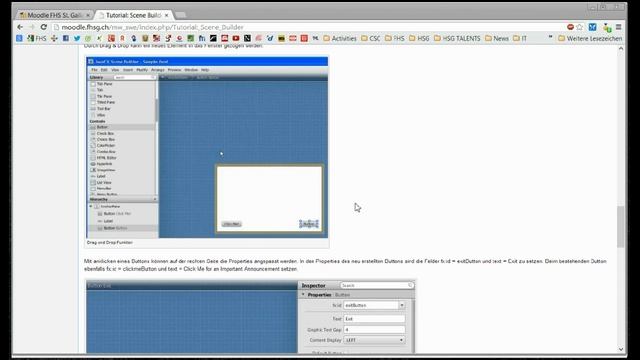Open the CSC bookmarks folder
This screenshot has height=360, width=640.
(371, 38)
